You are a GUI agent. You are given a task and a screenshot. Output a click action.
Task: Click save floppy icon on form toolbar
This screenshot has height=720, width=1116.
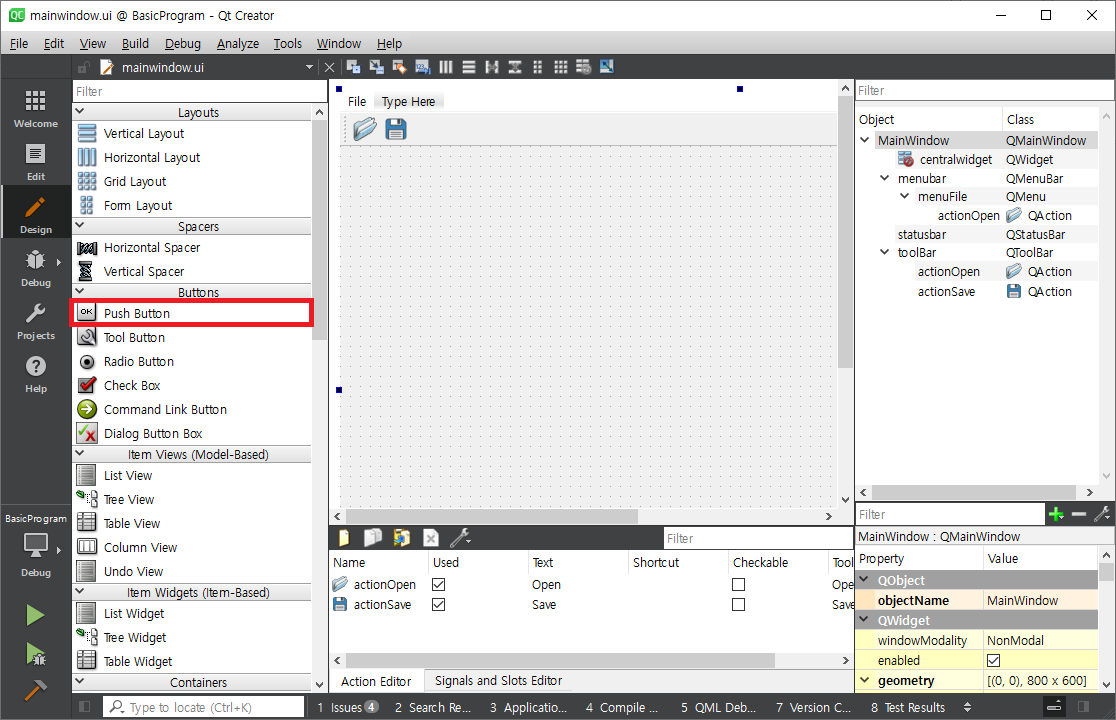pyautogui.click(x=396, y=129)
